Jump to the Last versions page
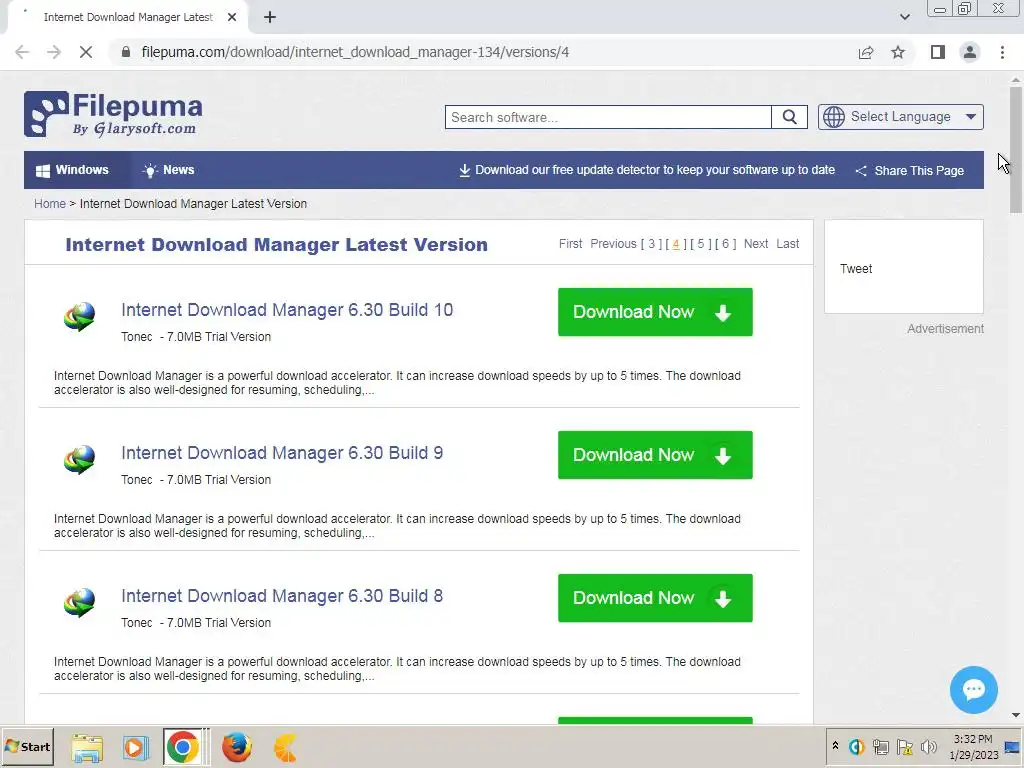This screenshot has height=768, width=1024. tap(788, 244)
